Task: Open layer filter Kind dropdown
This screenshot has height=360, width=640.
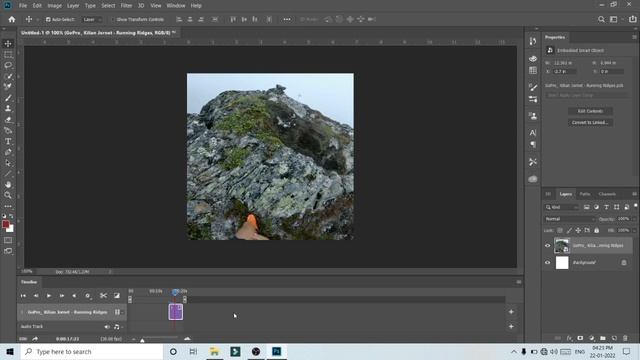Action: [562, 207]
